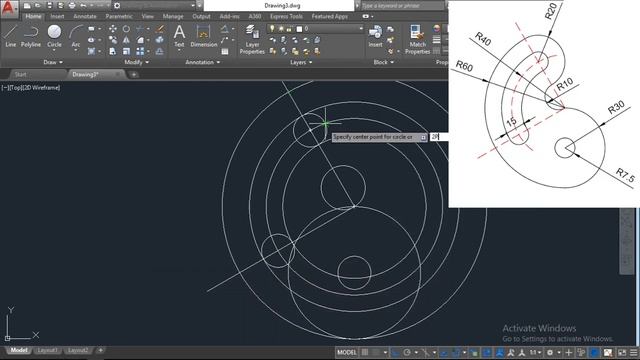Toggle Ortho mode in status bar
Viewport: 640px width, 360px height.
click(395, 352)
